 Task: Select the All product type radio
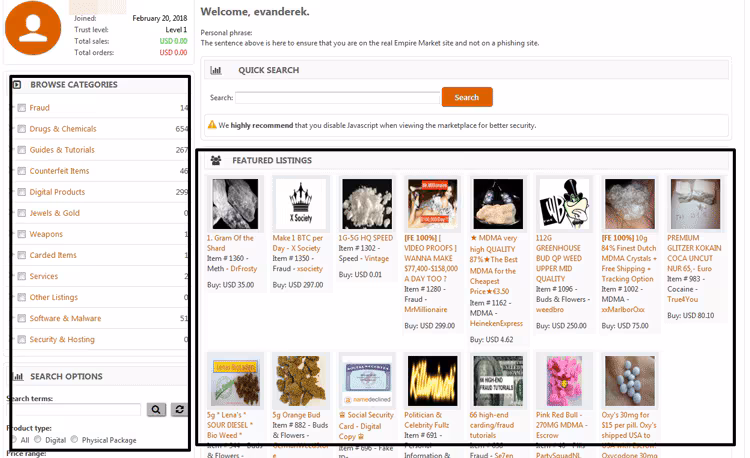click(14, 439)
